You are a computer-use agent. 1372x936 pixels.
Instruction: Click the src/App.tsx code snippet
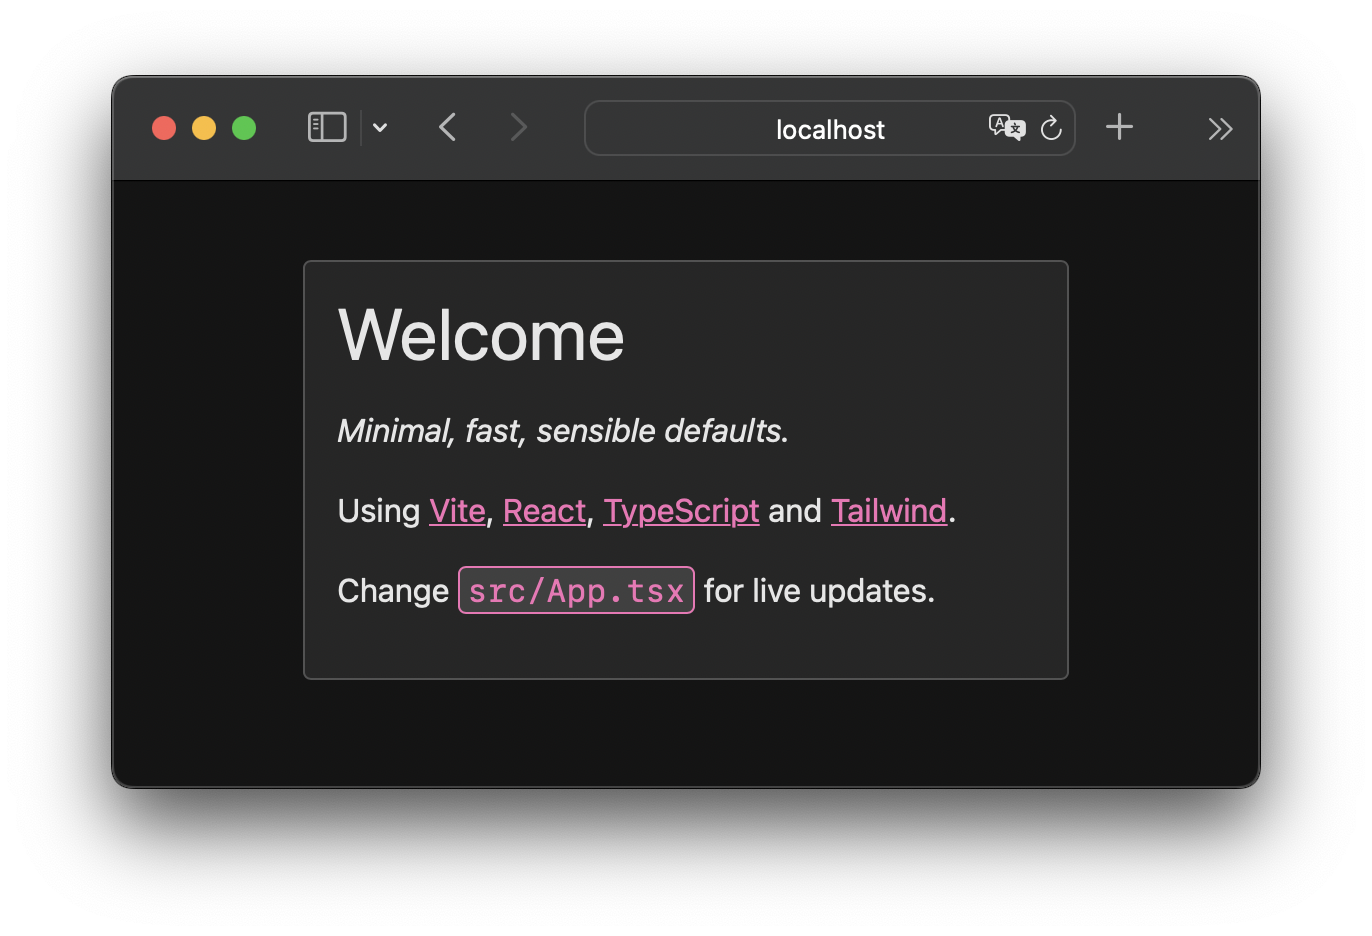click(x=576, y=590)
